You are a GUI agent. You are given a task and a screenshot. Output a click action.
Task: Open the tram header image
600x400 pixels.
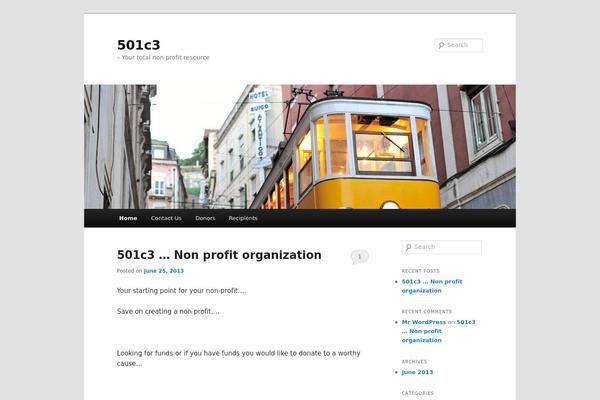(x=300, y=147)
